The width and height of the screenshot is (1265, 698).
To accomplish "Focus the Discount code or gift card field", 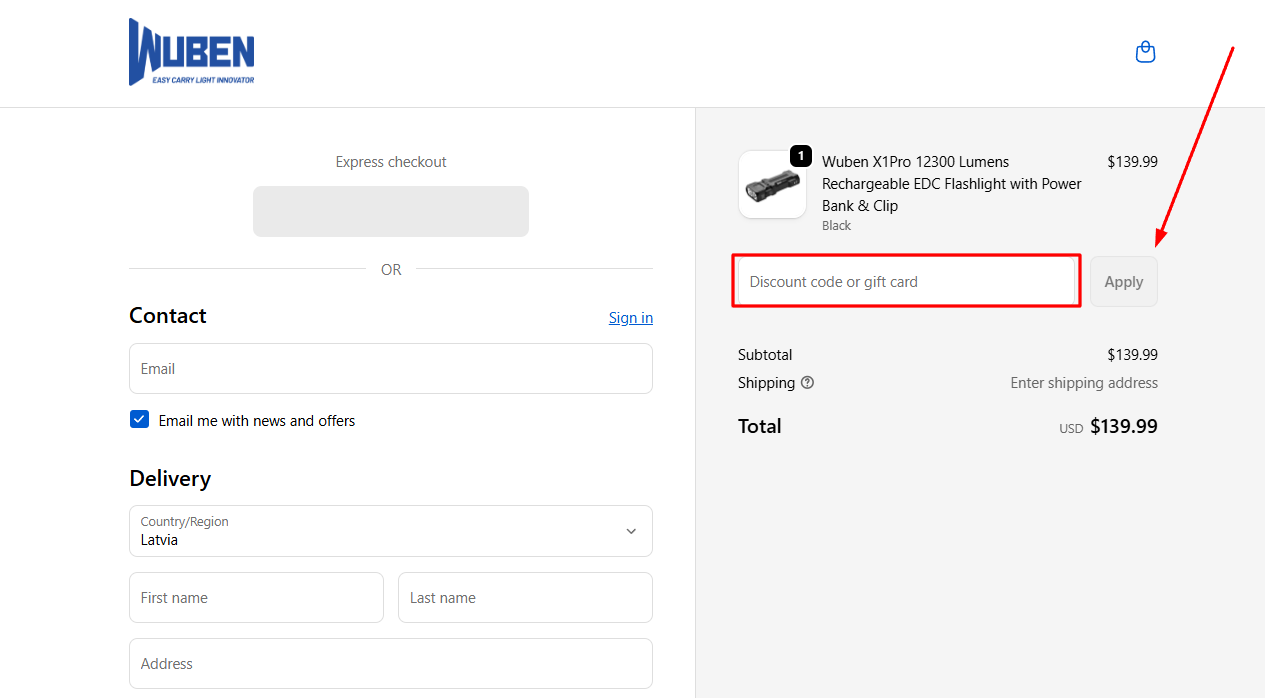I will tap(906, 282).
